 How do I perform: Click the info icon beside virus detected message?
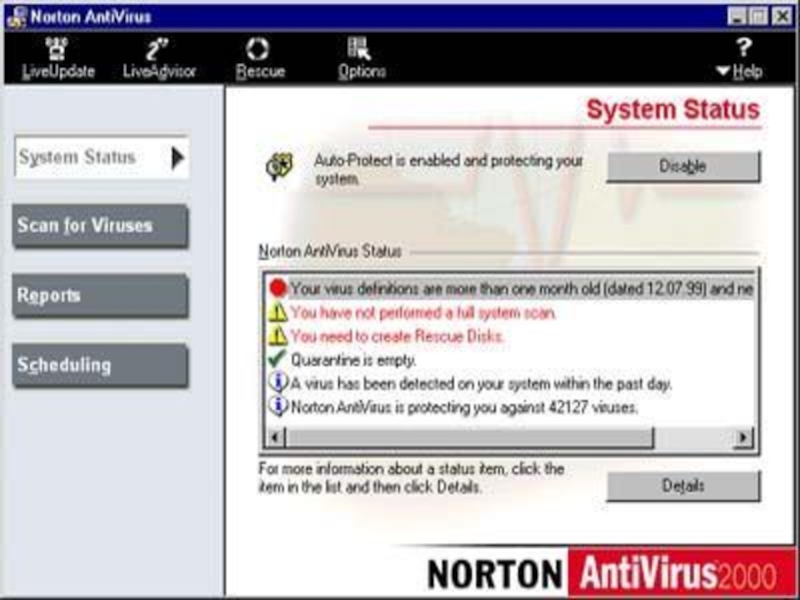pyautogui.click(x=278, y=383)
